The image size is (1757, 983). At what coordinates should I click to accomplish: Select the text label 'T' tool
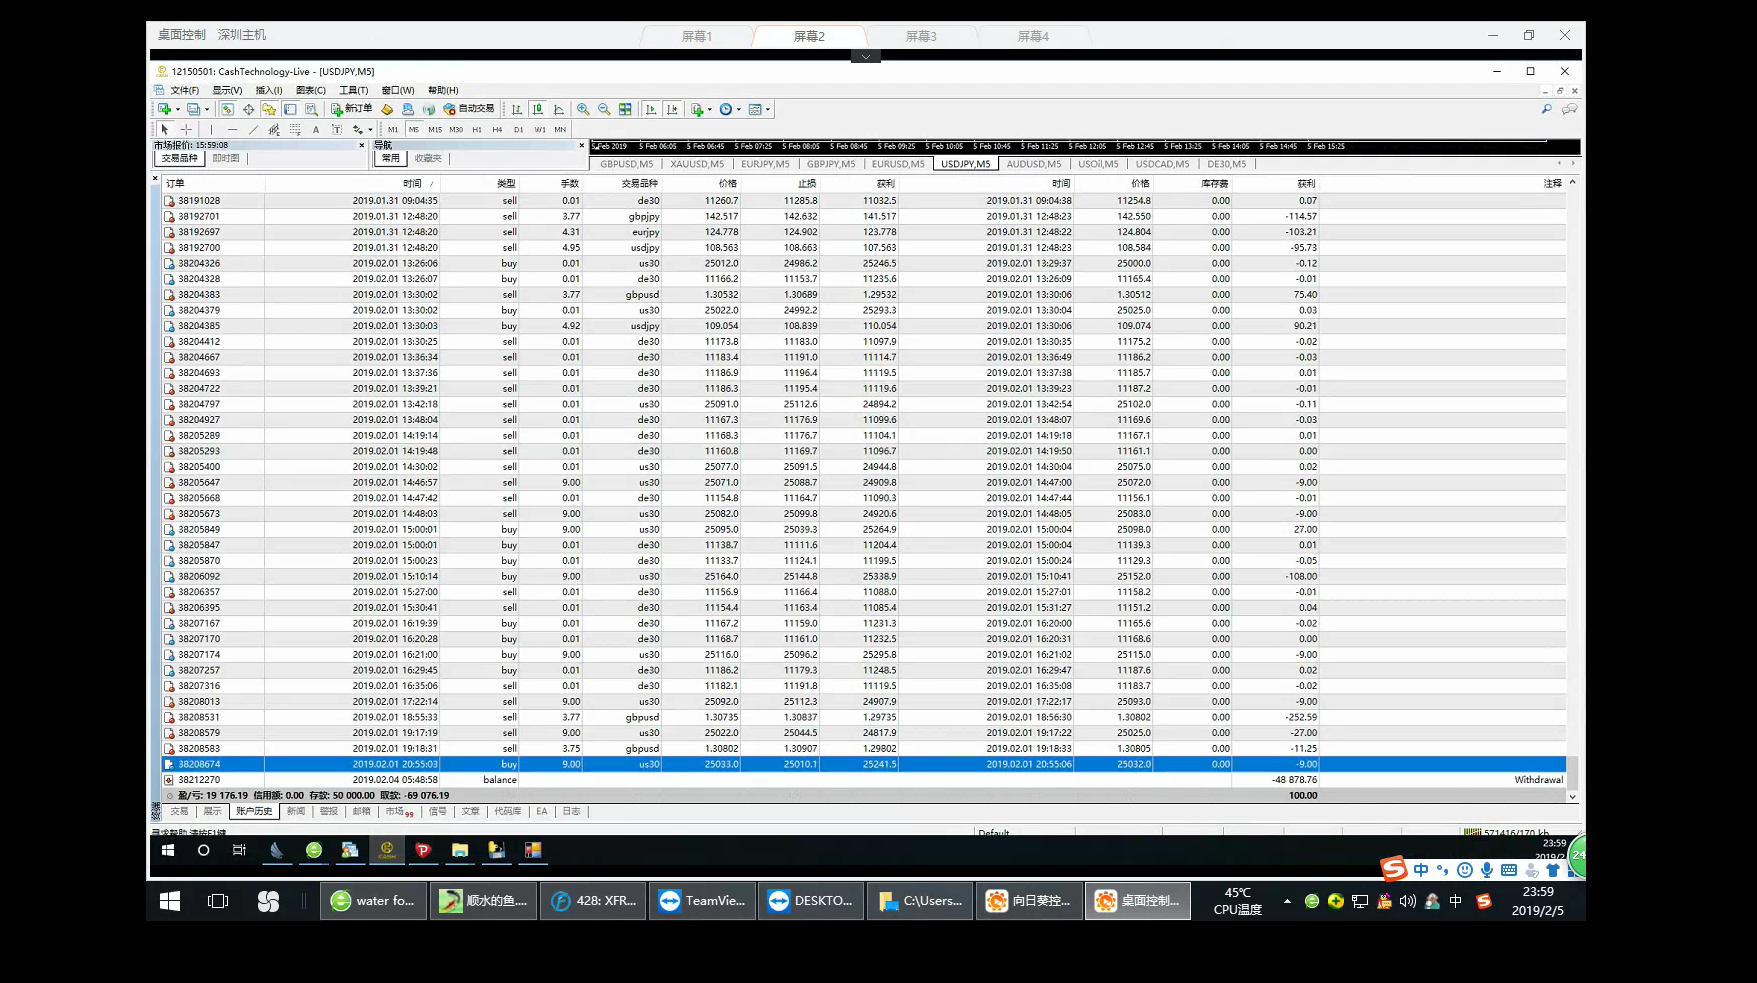tap(337, 129)
